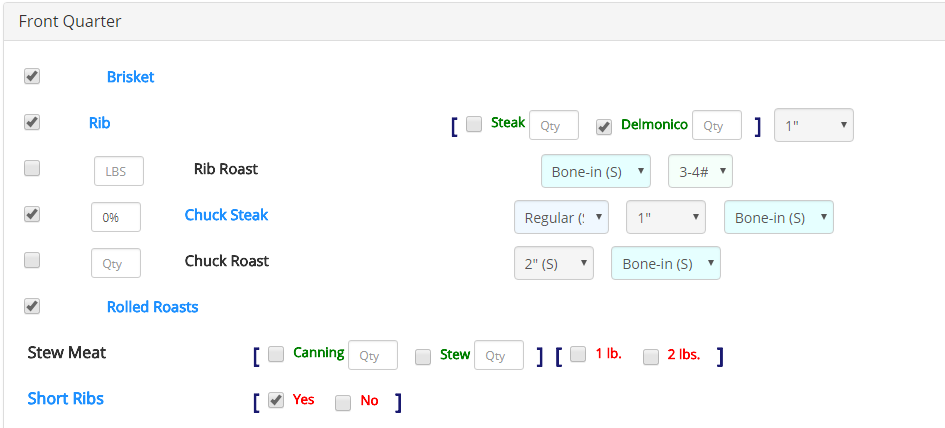Open the Rib thickness 1" dropdown

814,125
